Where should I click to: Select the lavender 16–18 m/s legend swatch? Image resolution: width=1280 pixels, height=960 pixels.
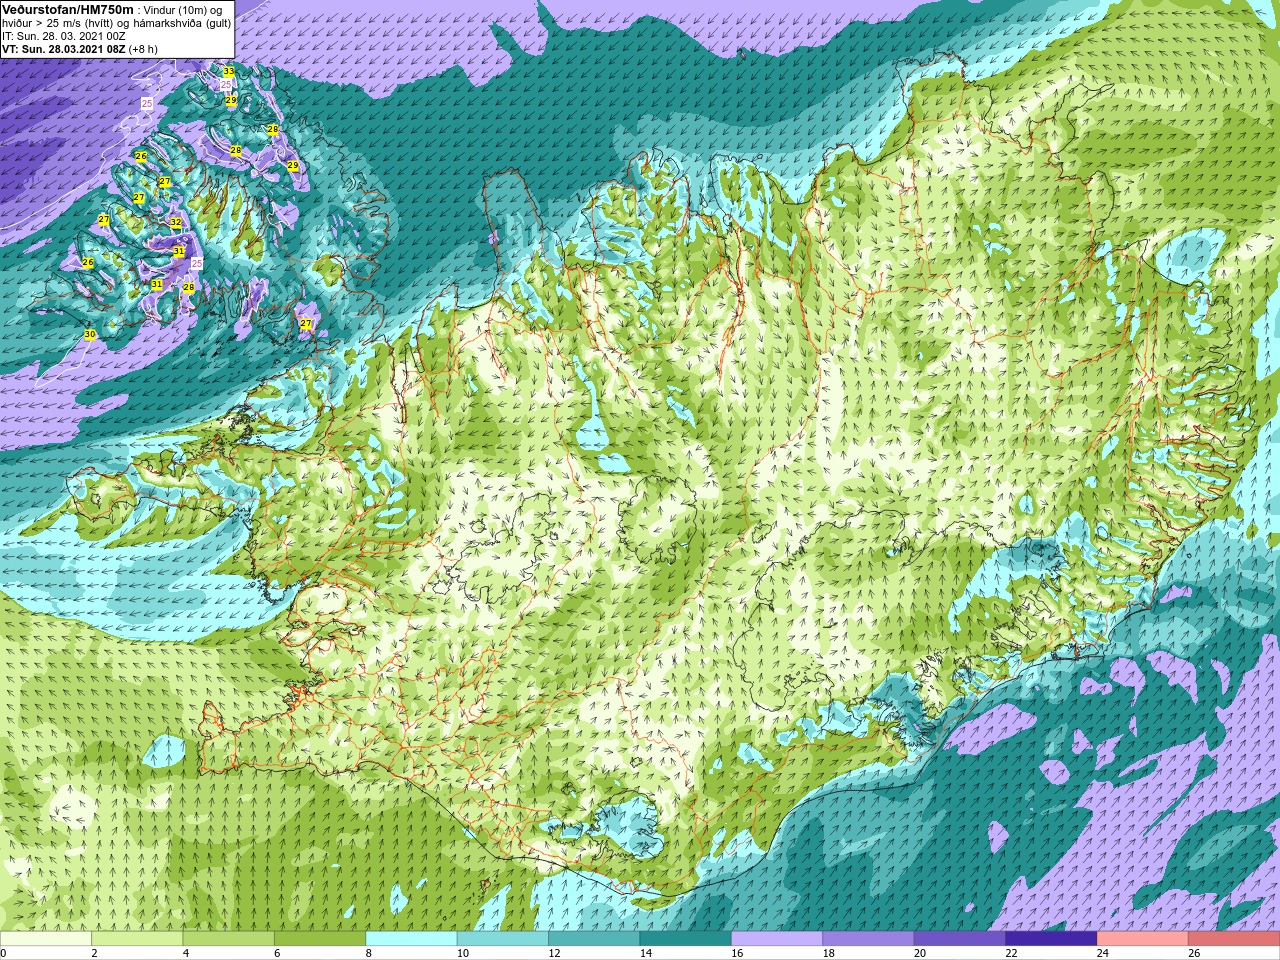click(x=777, y=939)
